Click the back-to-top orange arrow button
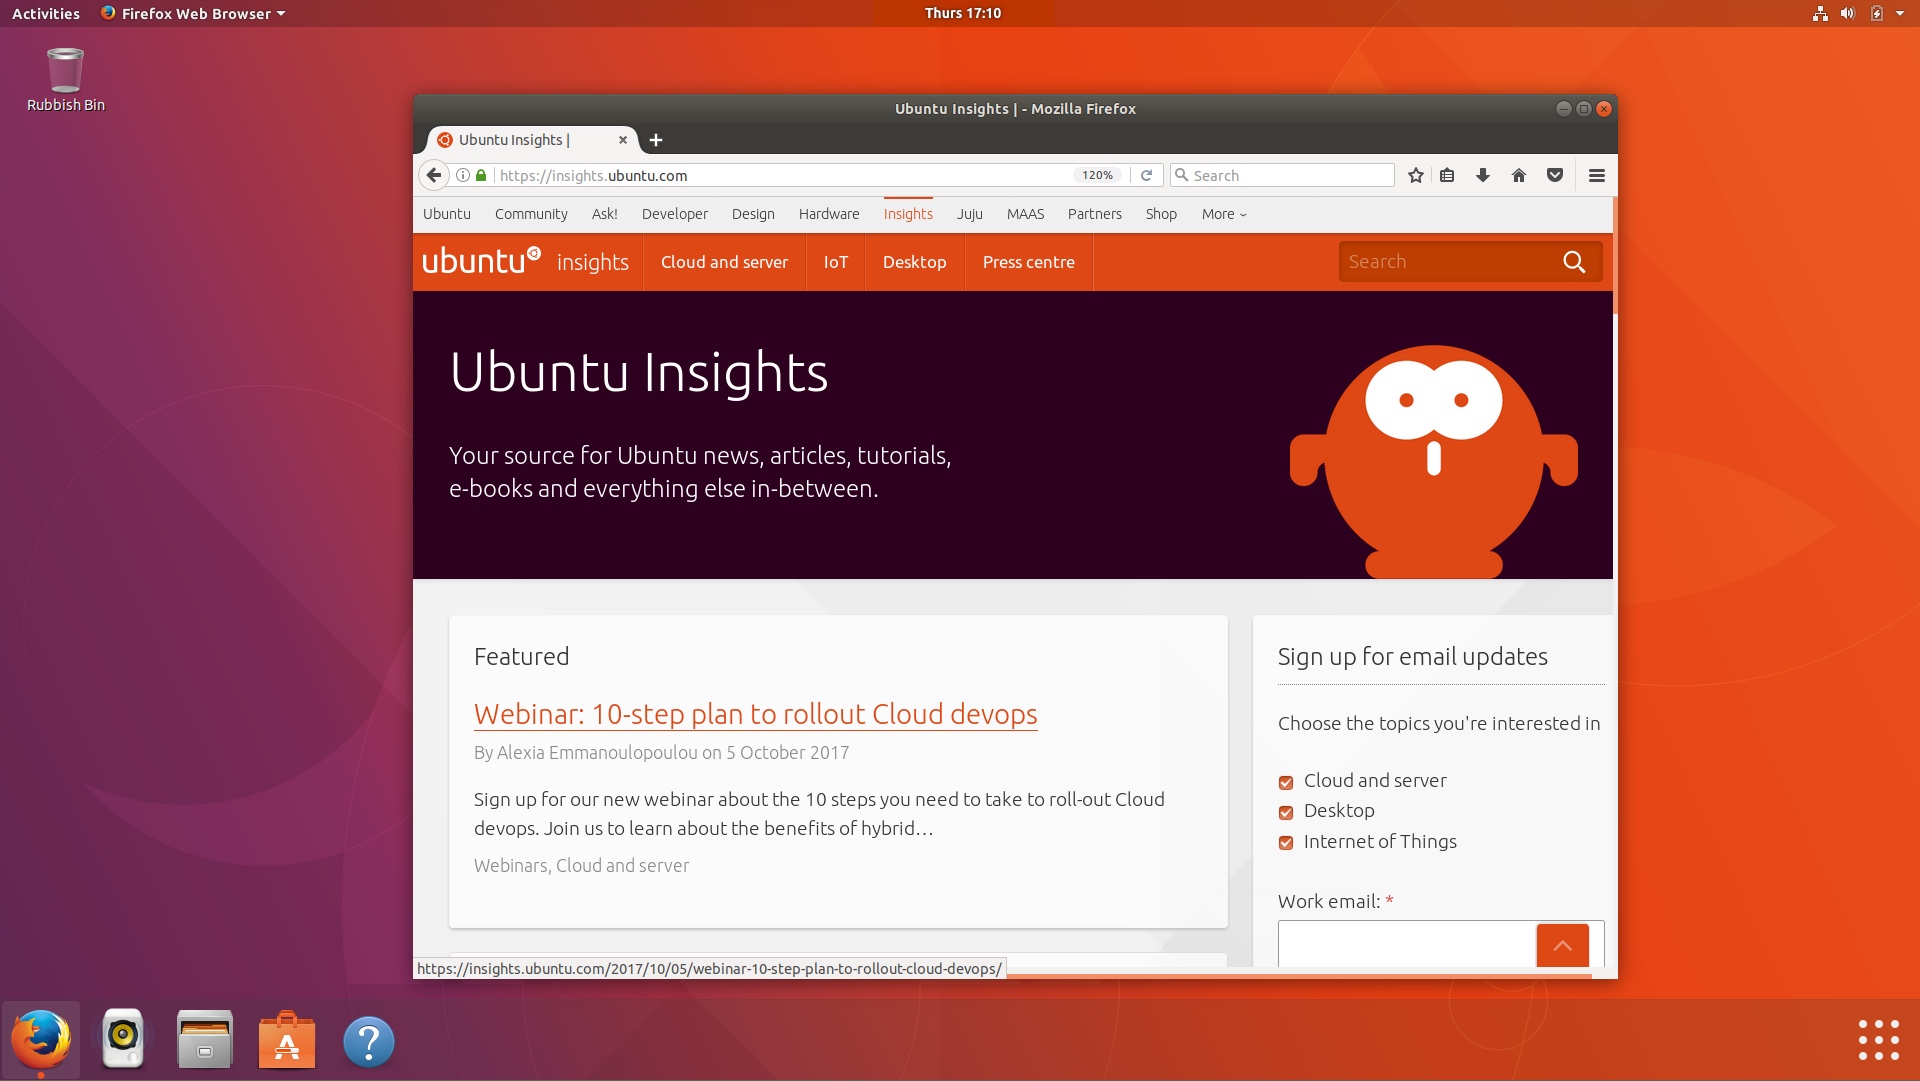The width and height of the screenshot is (1920, 1081). coord(1562,945)
